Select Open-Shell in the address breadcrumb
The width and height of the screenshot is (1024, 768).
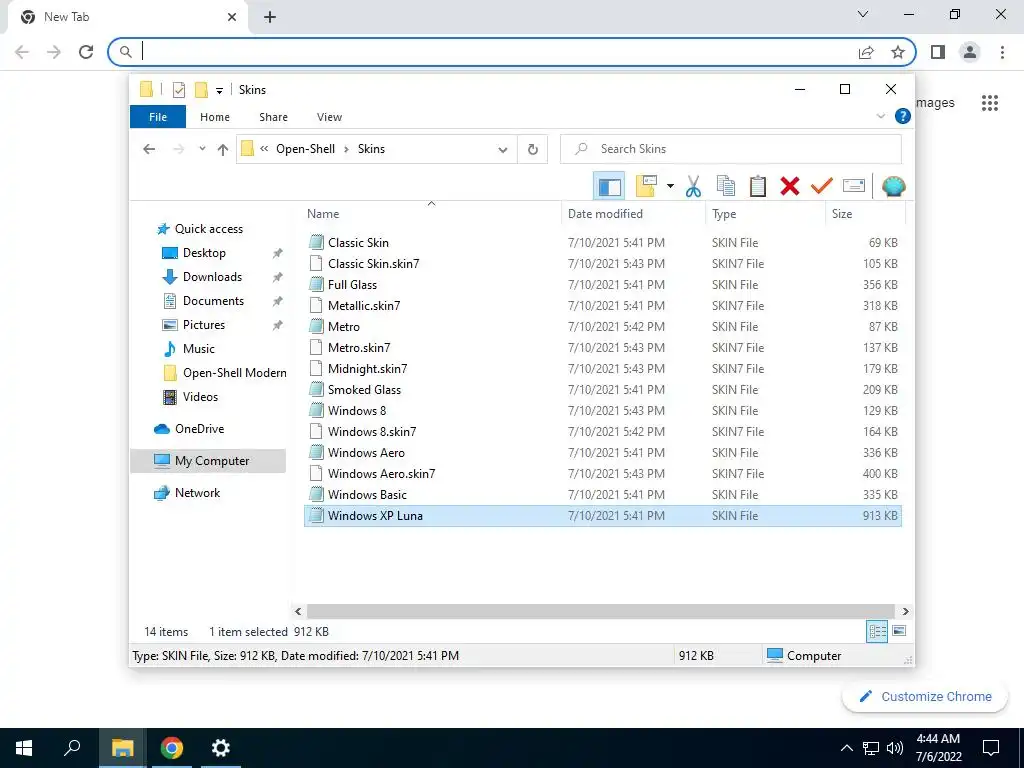click(305, 149)
